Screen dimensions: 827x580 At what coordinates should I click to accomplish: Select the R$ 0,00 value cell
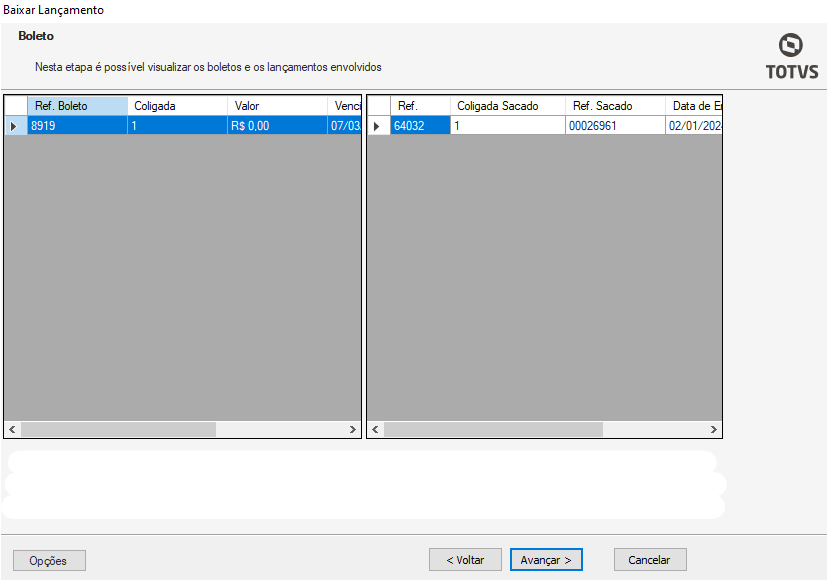pos(277,126)
